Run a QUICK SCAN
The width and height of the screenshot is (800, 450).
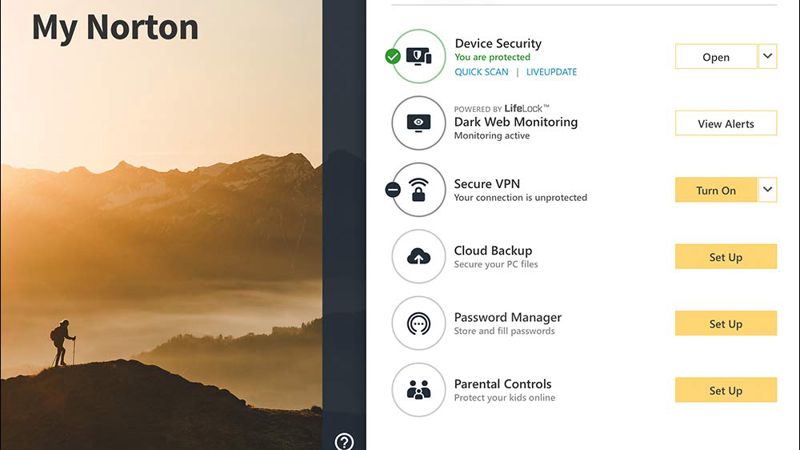(x=481, y=72)
